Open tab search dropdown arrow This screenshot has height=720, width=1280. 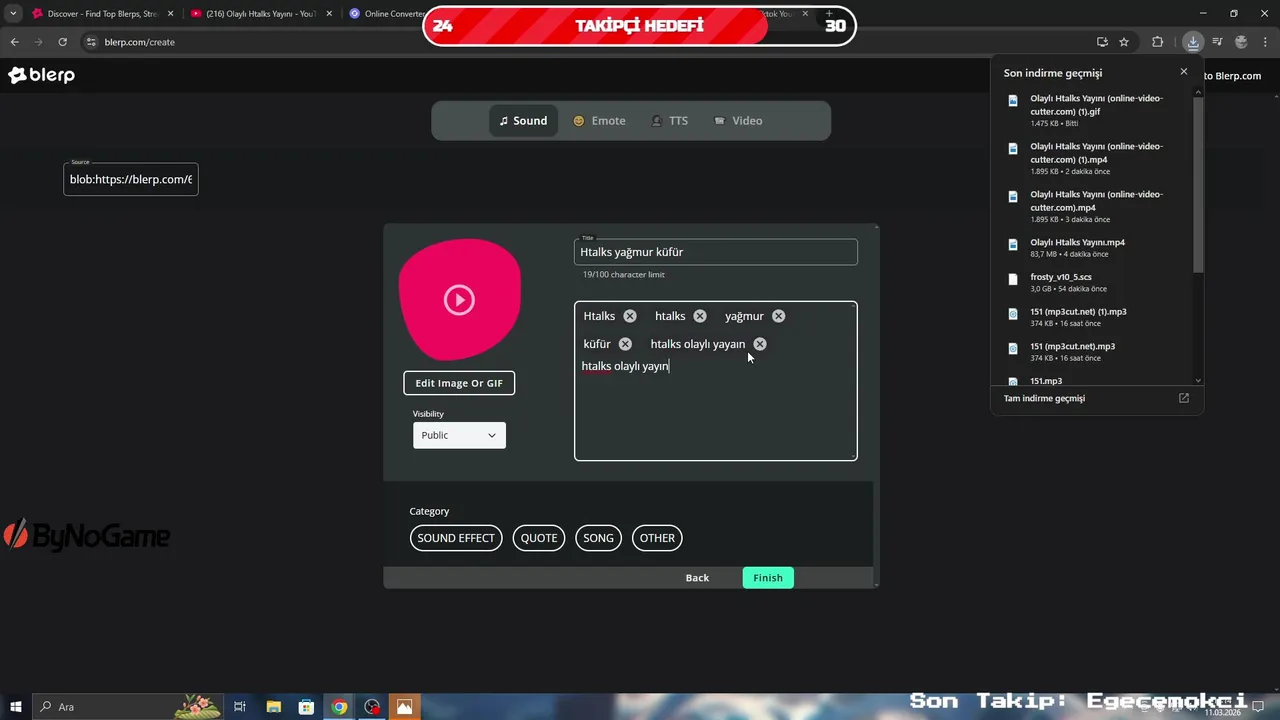[x=13, y=14]
